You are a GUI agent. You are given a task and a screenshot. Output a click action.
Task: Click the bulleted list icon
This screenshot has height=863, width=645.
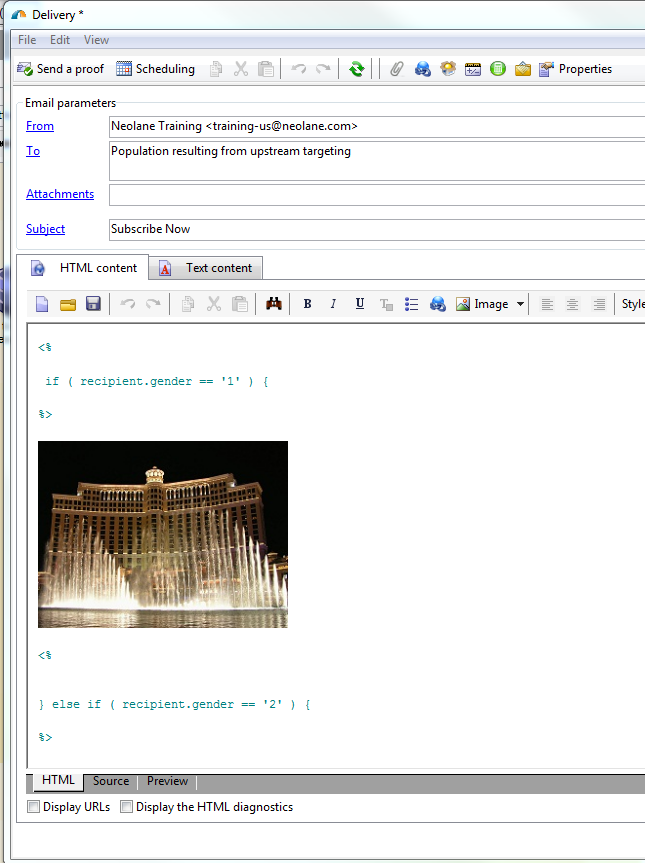(412, 304)
